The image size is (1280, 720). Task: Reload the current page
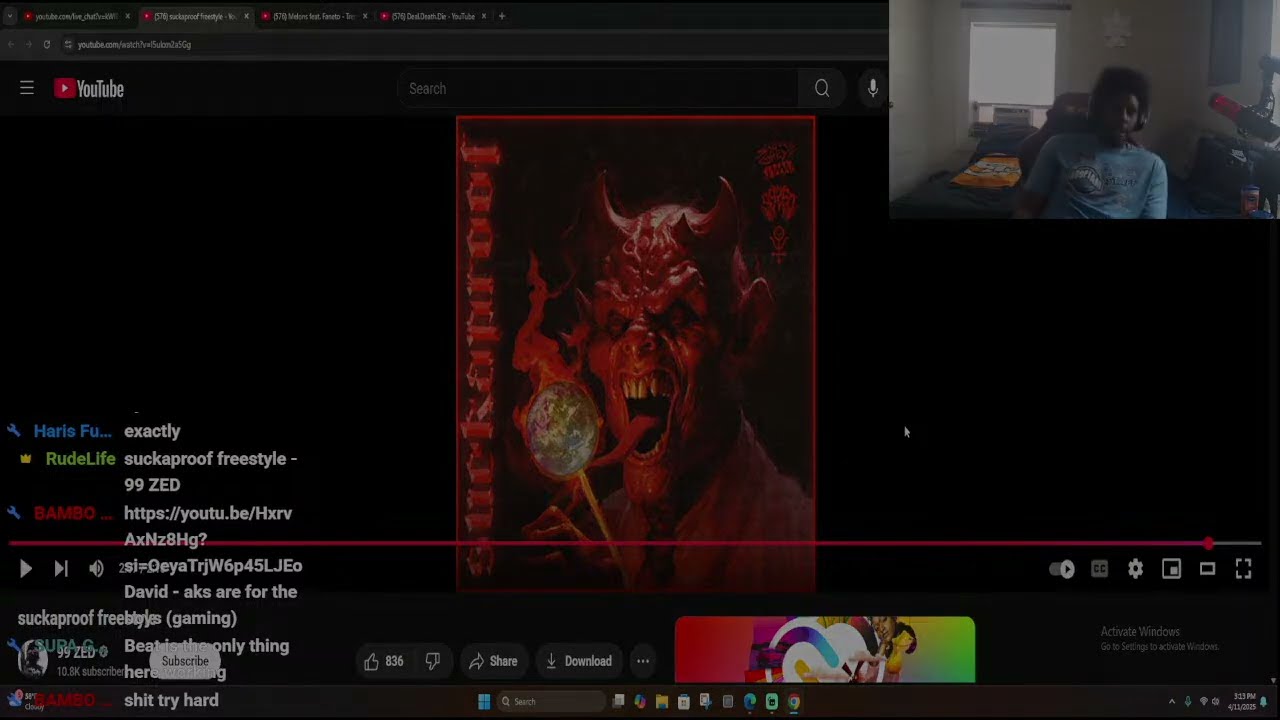click(x=46, y=44)
